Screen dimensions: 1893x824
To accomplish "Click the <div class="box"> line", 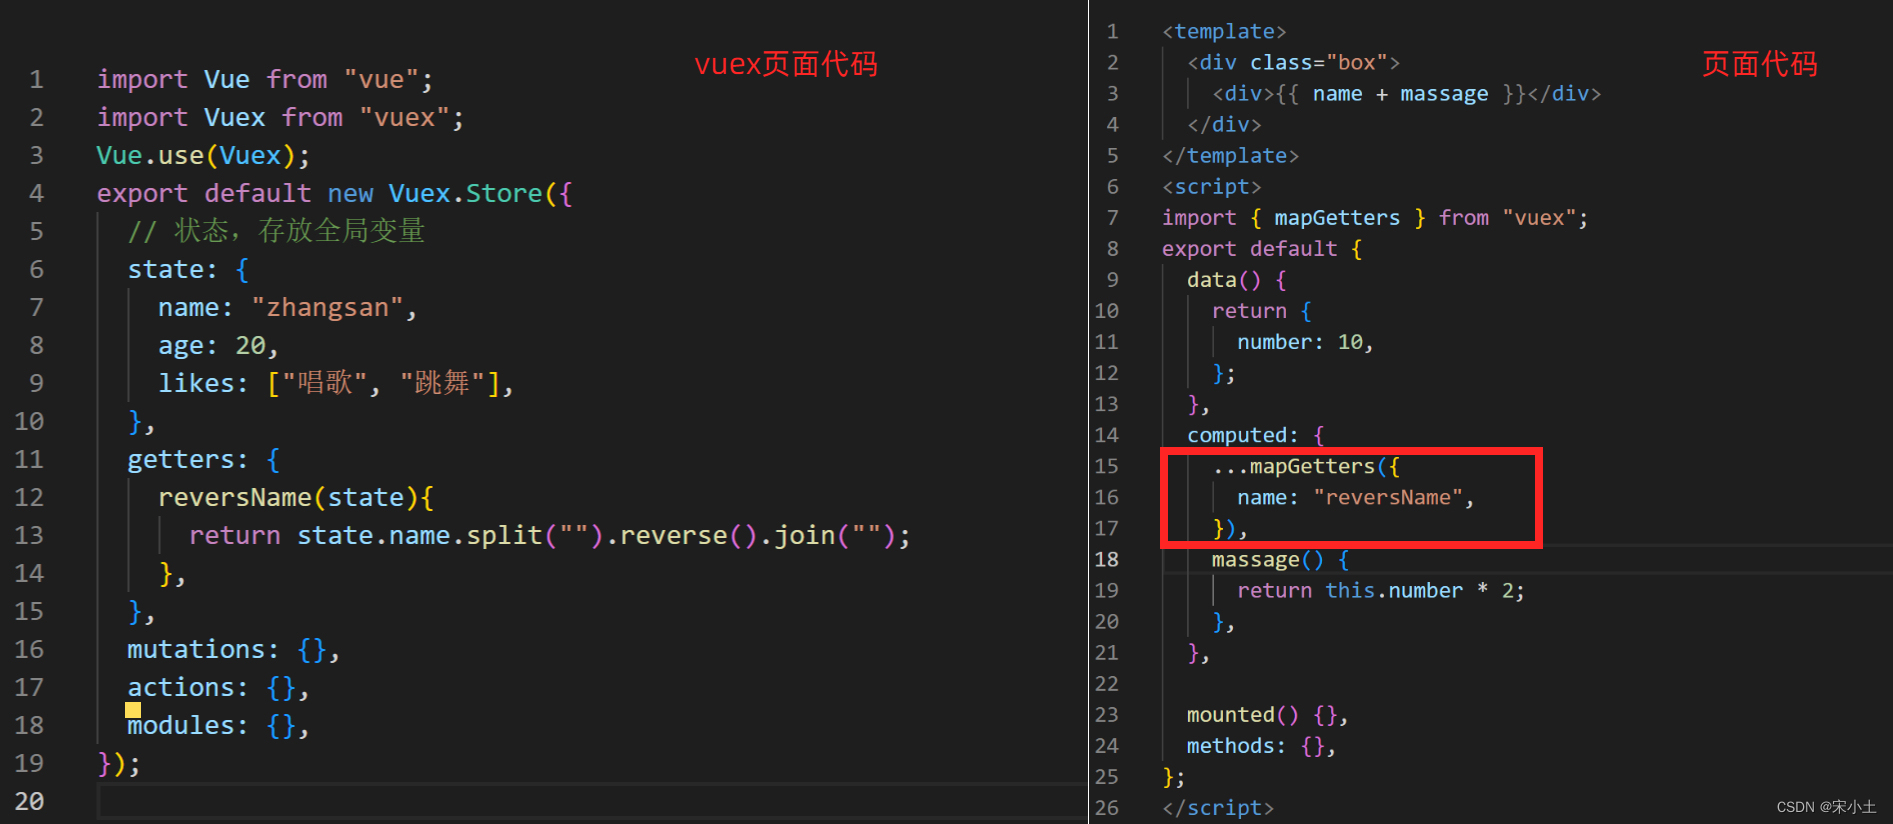I will [x=1293, y=62].
